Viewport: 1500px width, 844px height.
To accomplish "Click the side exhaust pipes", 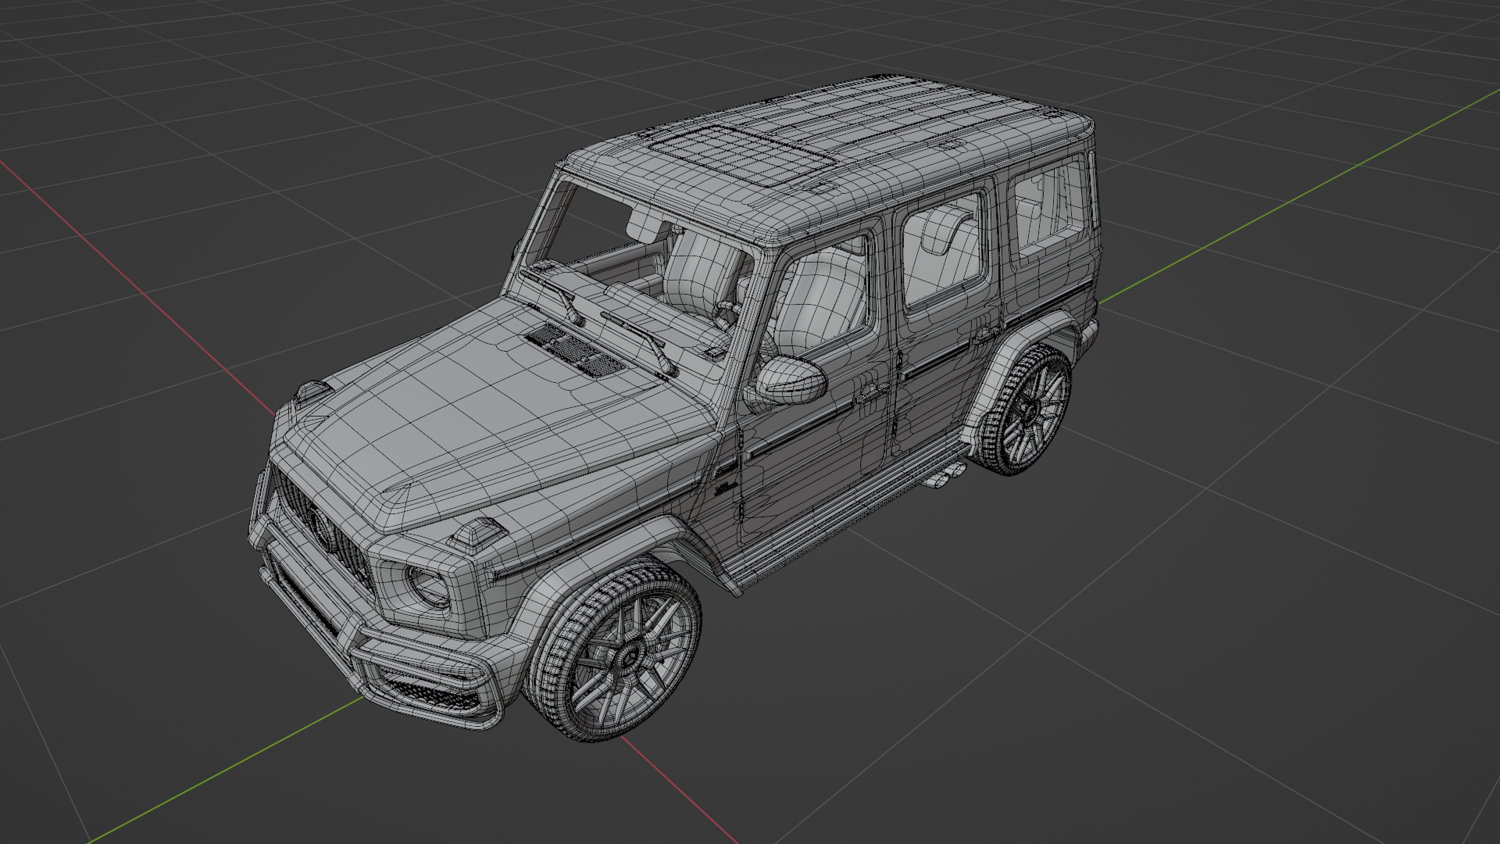I will pyautogui.click(x=945, y=476).
